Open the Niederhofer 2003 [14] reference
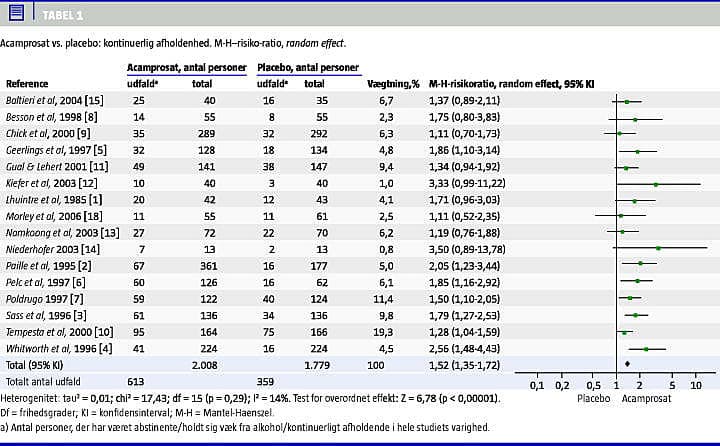The width and height of the screenshot is (720, 446). click(50, 247)
